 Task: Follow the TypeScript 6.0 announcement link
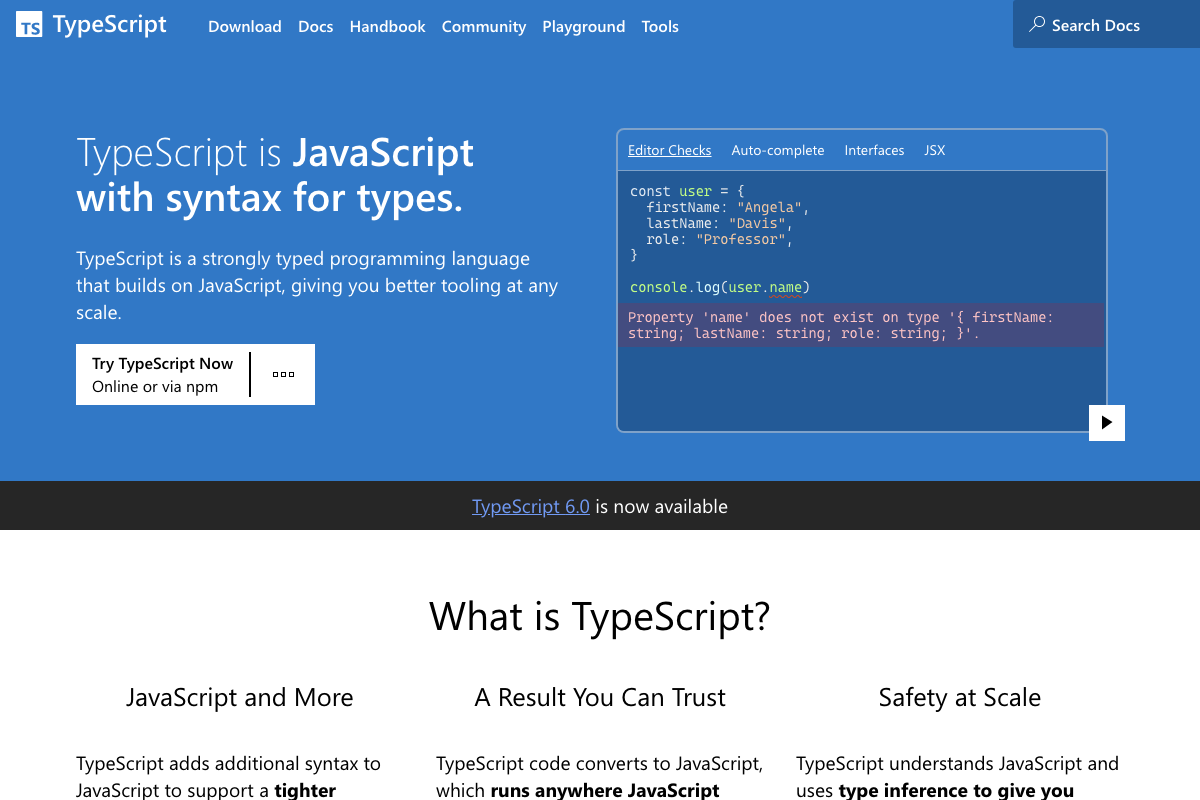pyautogui.click(x=530, y=506)
